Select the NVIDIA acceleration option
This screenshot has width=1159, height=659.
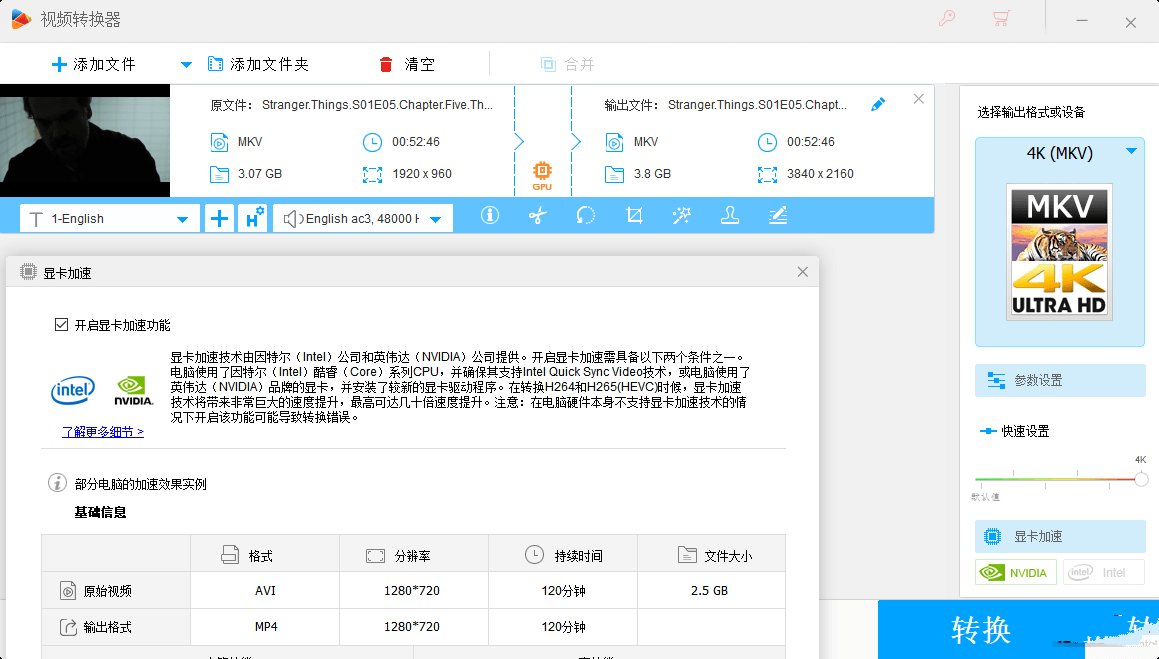(x=1015, y=572)
